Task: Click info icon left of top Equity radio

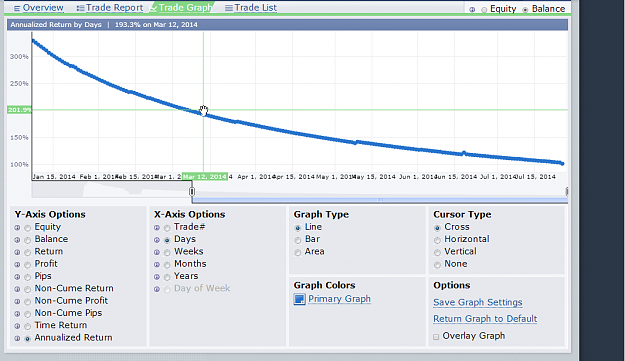Action: pos(472,10)
